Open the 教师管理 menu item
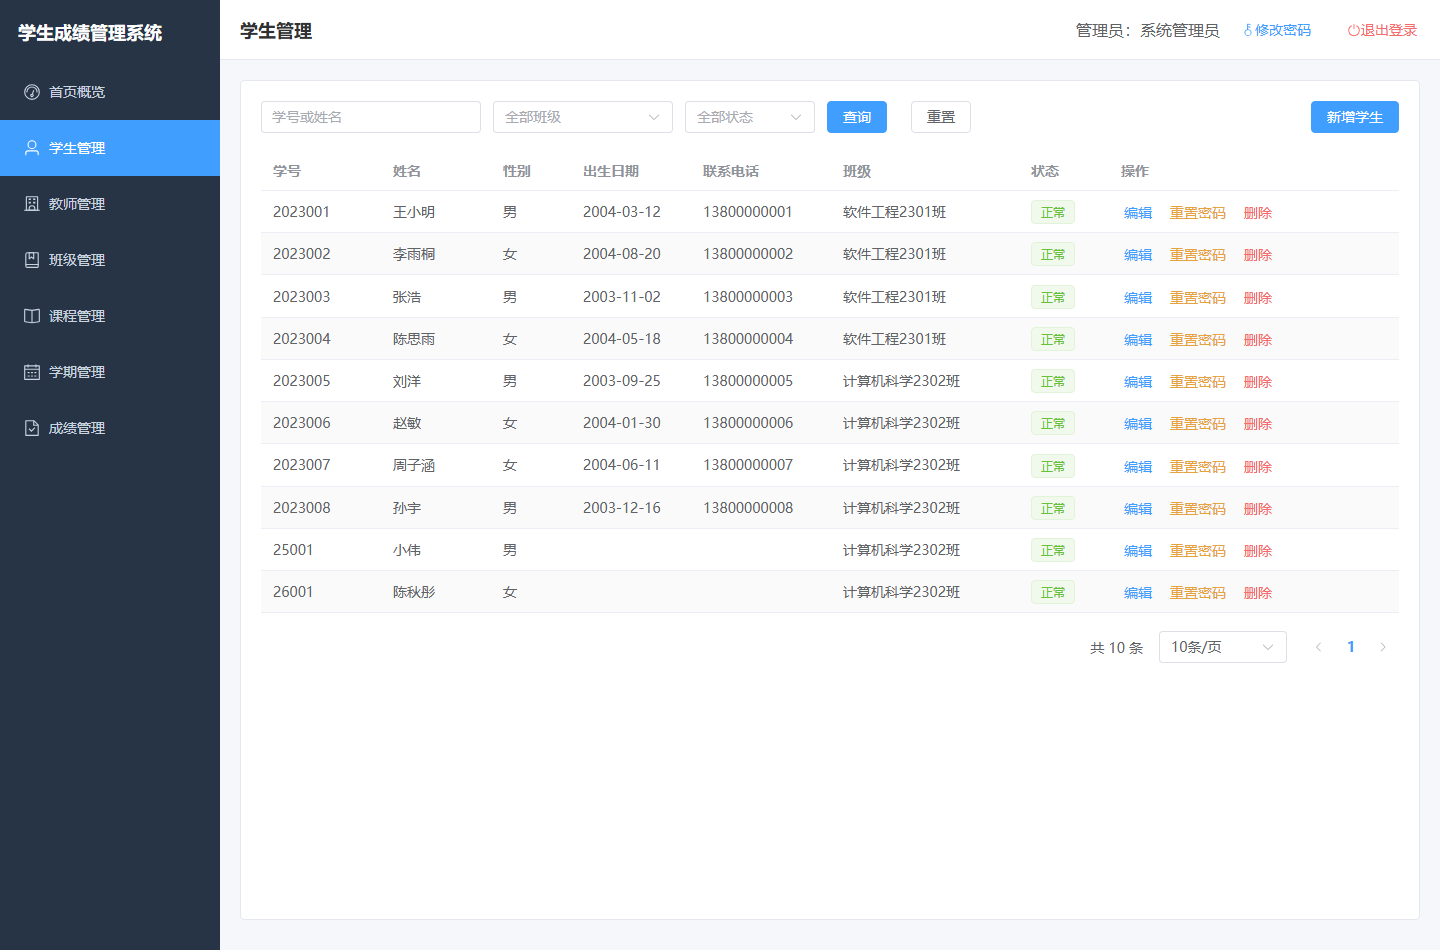The image size is (1440, 950). pos(110,204)
